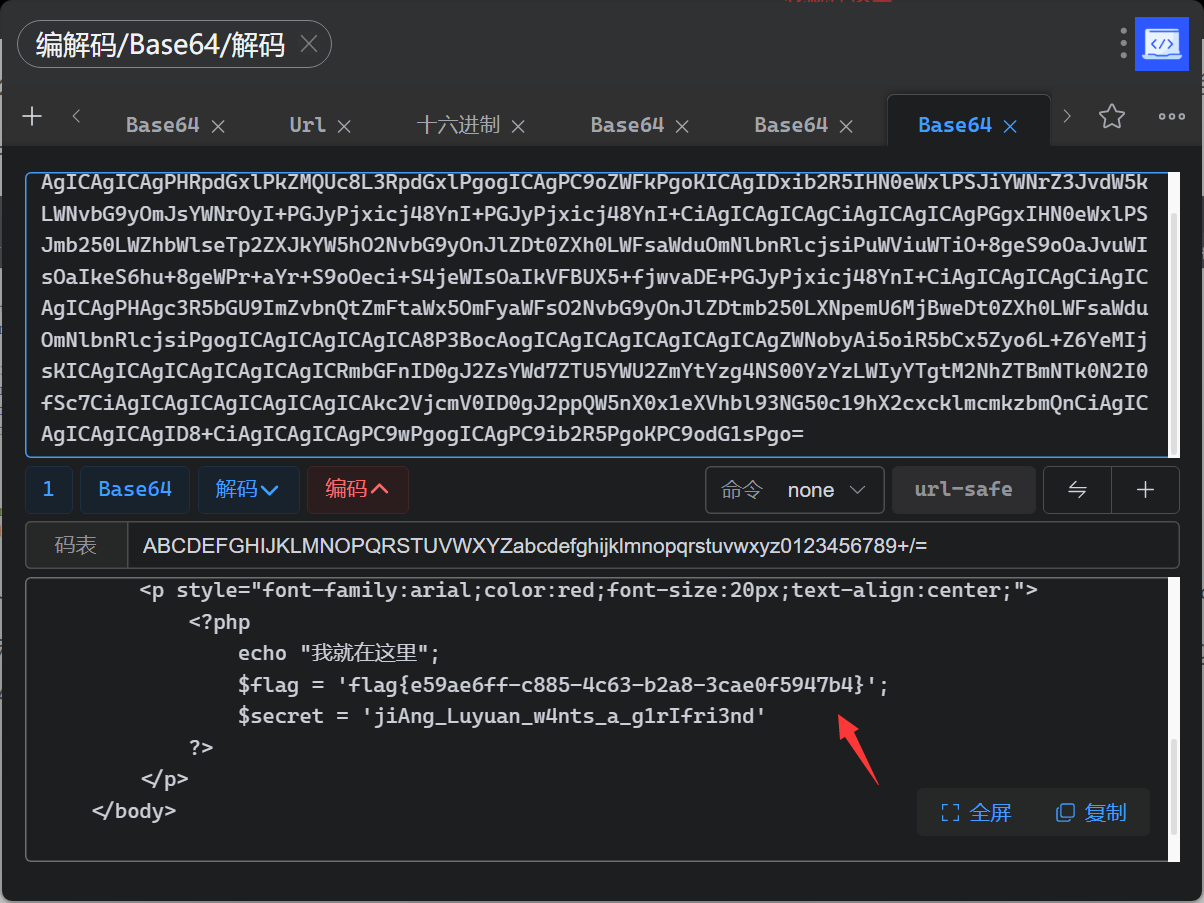Close the active blue Base64 tab
1204x903 pixels.
click(1010, 126)
